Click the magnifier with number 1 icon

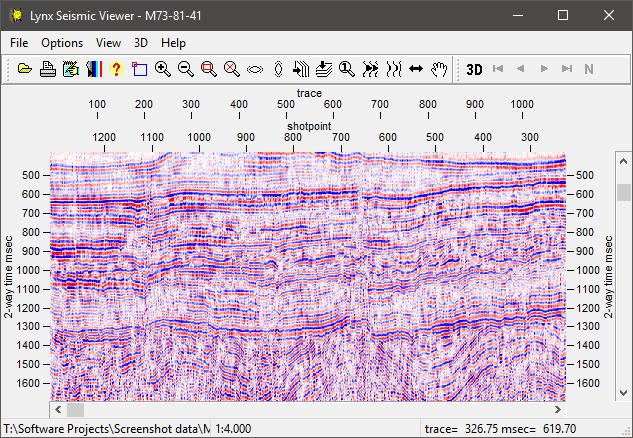347,69
